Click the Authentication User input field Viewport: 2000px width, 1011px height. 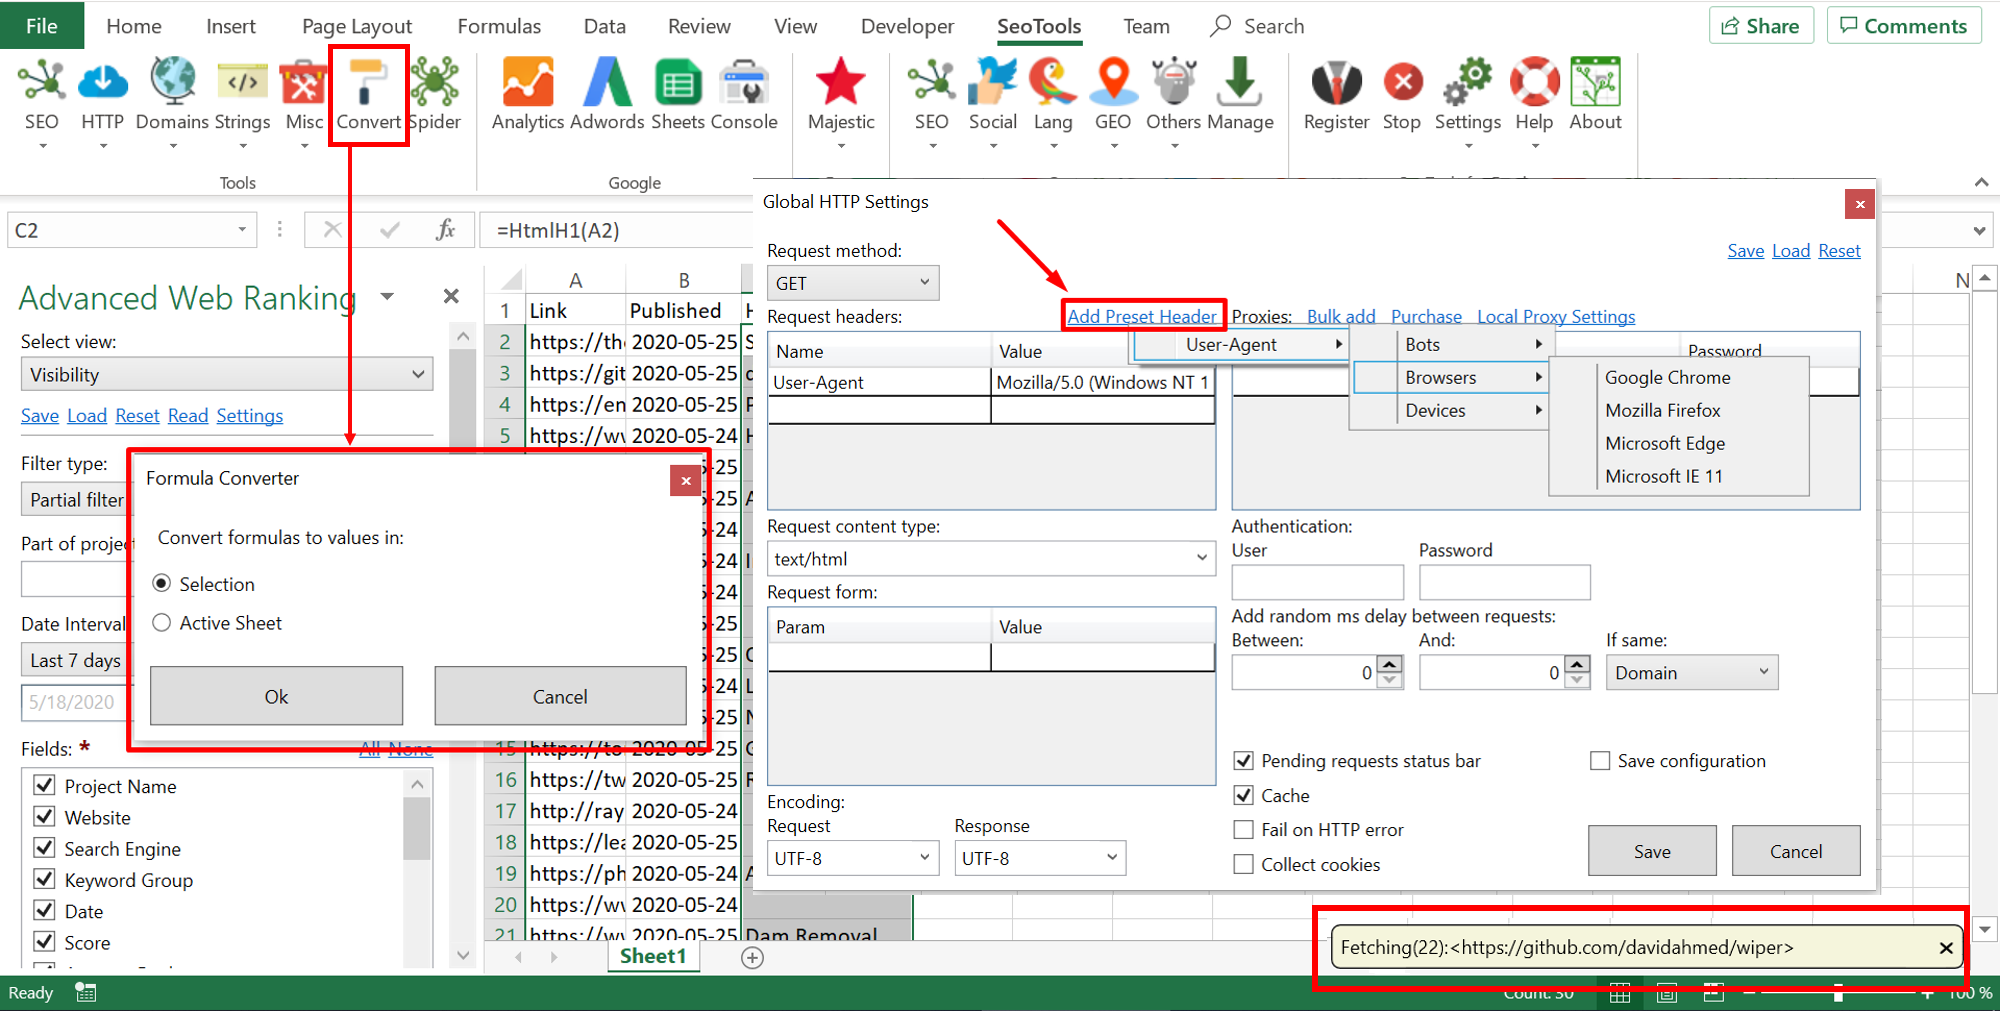pyautogui.click(x=1317, y=582)
